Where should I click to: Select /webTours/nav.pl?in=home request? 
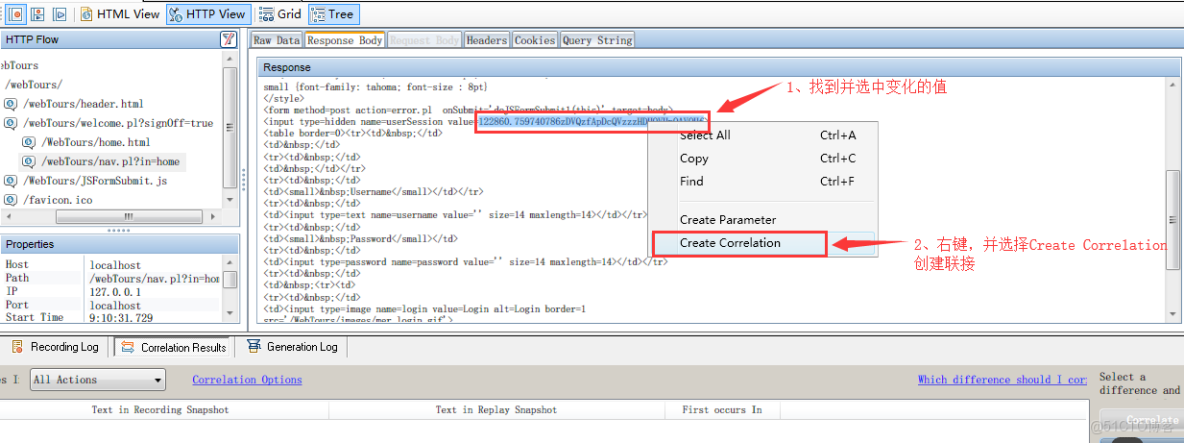[x=109, y=162]
